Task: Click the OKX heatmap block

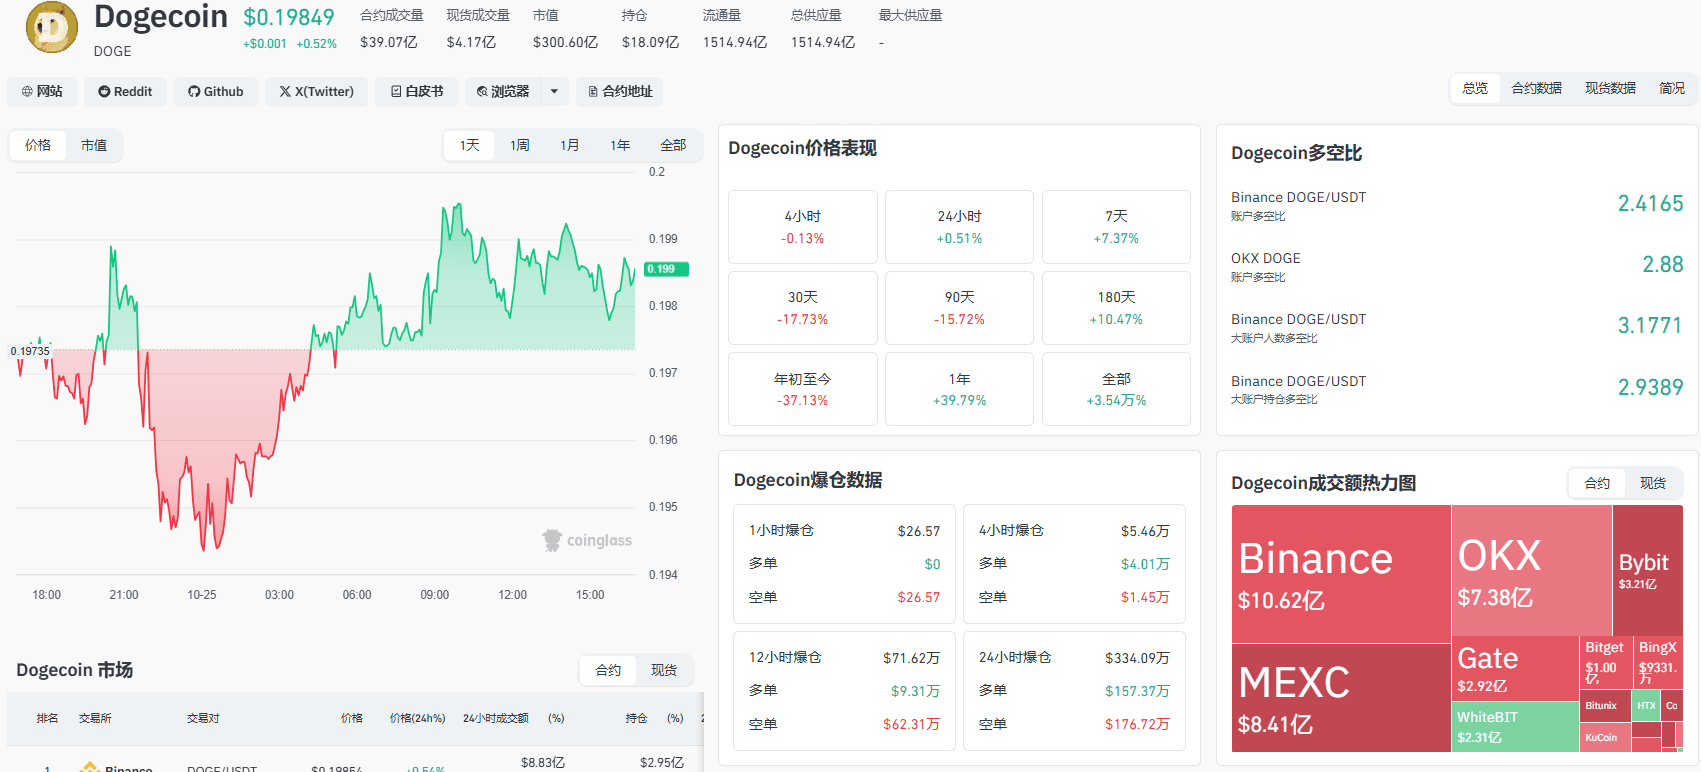Action: tap(1532, 570)
